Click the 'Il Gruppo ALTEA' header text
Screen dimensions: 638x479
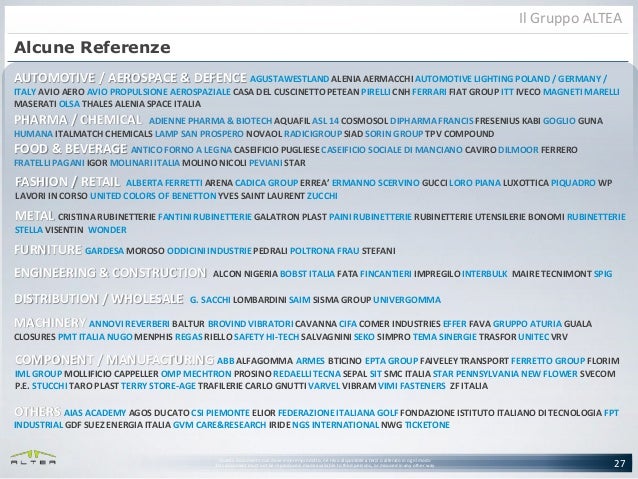(570, 18)
